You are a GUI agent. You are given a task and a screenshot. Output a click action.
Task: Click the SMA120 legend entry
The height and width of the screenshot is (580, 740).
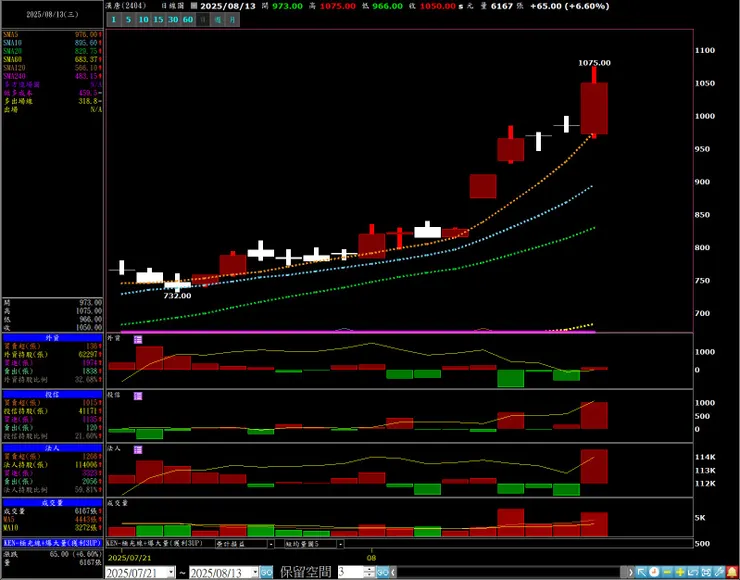point(52,67)
